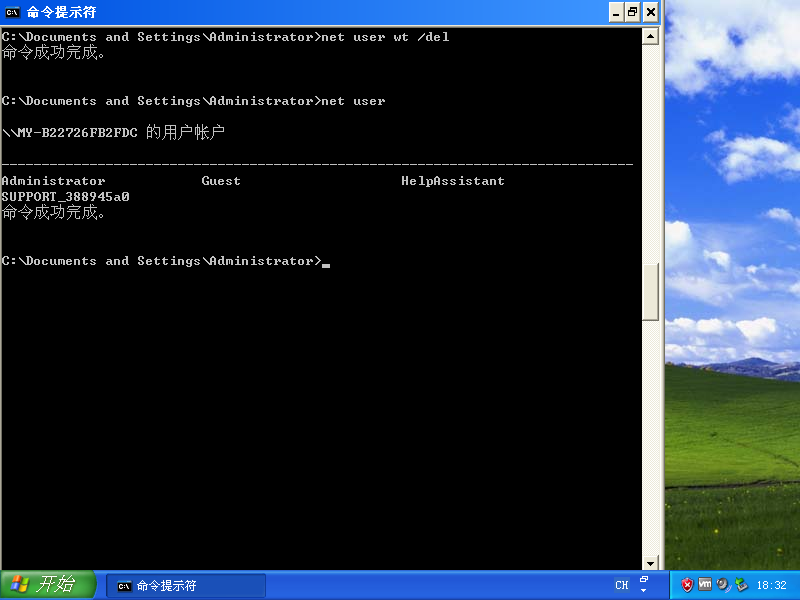
Task: Click the safely remove hardware tray icon
Action: pyautogui.click(x=741, y=585)
